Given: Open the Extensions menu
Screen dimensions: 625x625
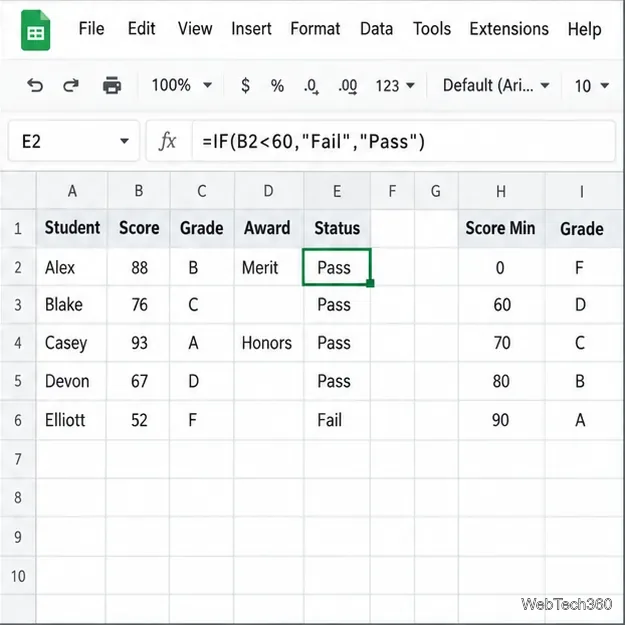Looking at the screenshot, I should pyautogui.click(x=509, y=29).
